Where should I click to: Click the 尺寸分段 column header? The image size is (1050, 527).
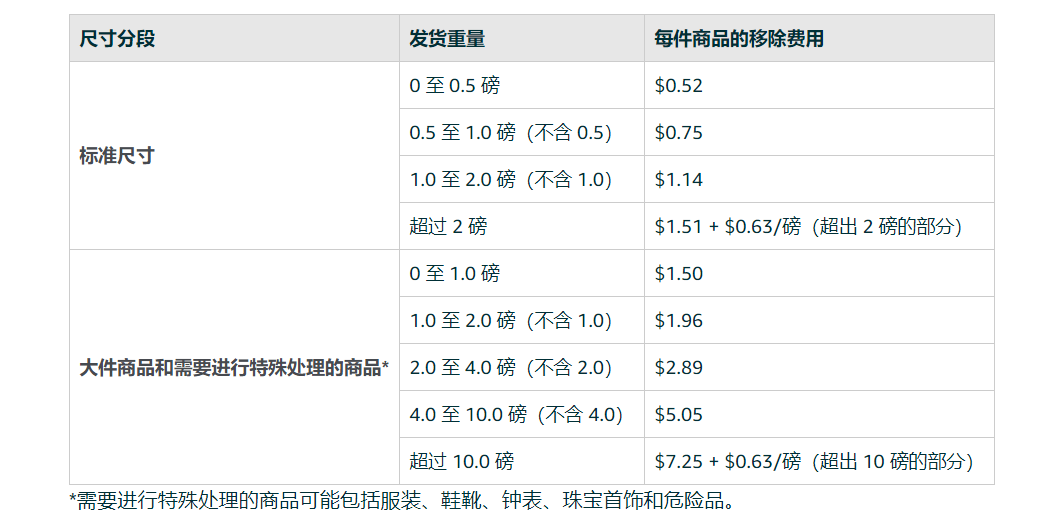pos(118,39)
